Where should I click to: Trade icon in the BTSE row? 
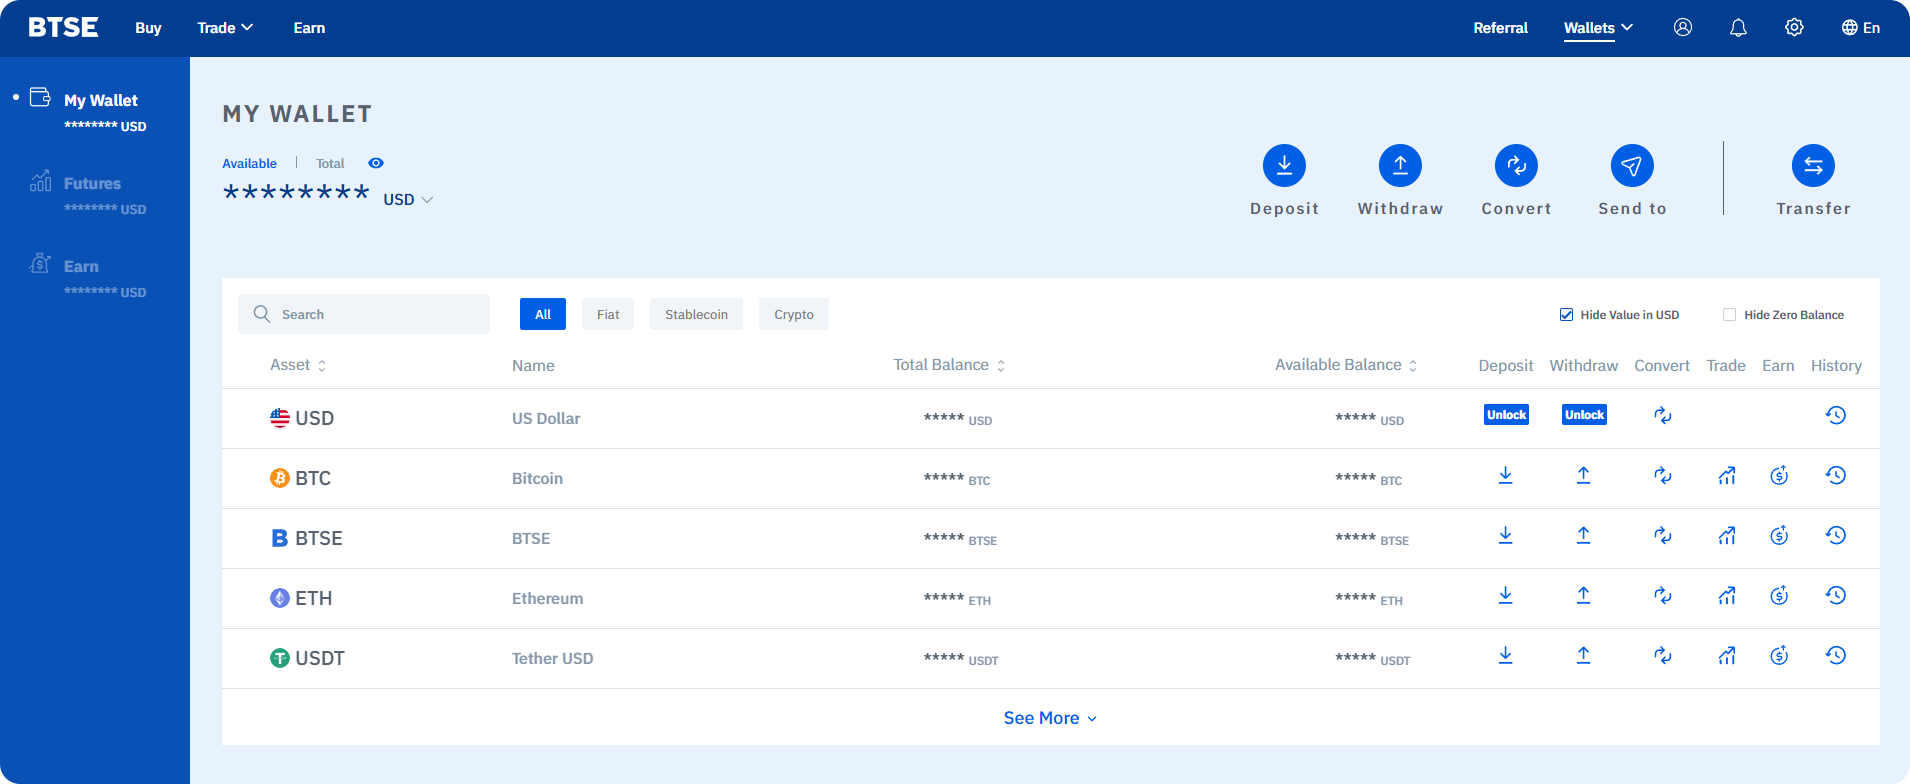1727,535
